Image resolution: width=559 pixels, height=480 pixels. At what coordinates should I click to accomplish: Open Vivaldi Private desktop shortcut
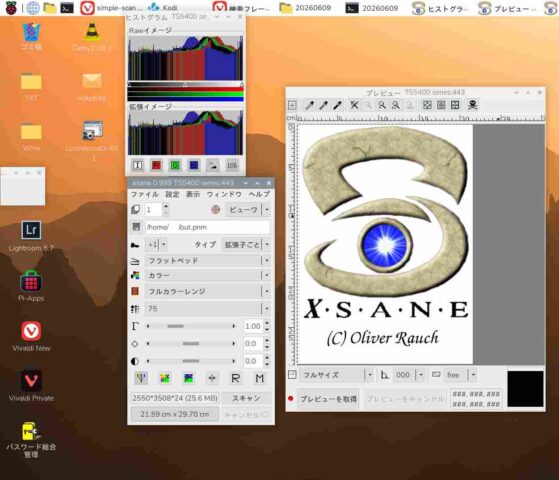[x=31, y=386]
